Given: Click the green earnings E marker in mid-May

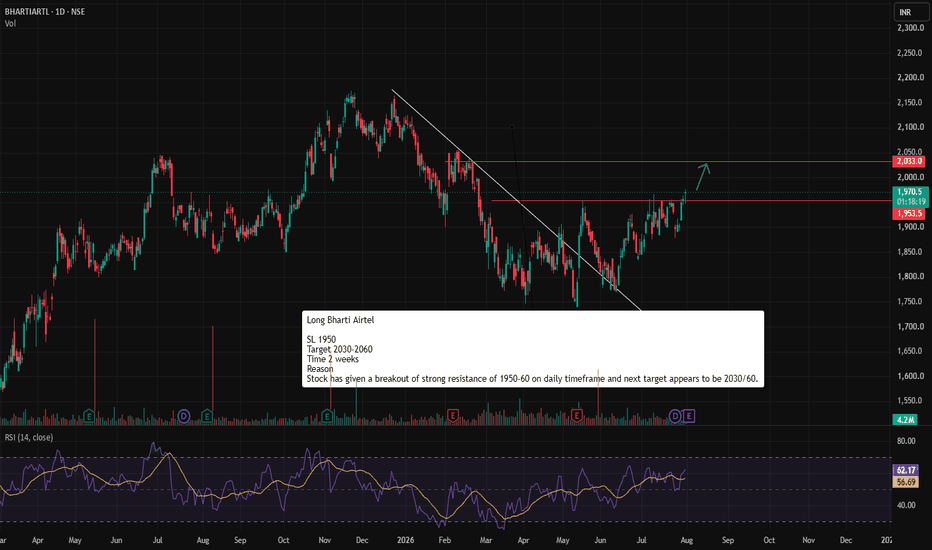Looking at the screenshot, I should click(89, 416).
